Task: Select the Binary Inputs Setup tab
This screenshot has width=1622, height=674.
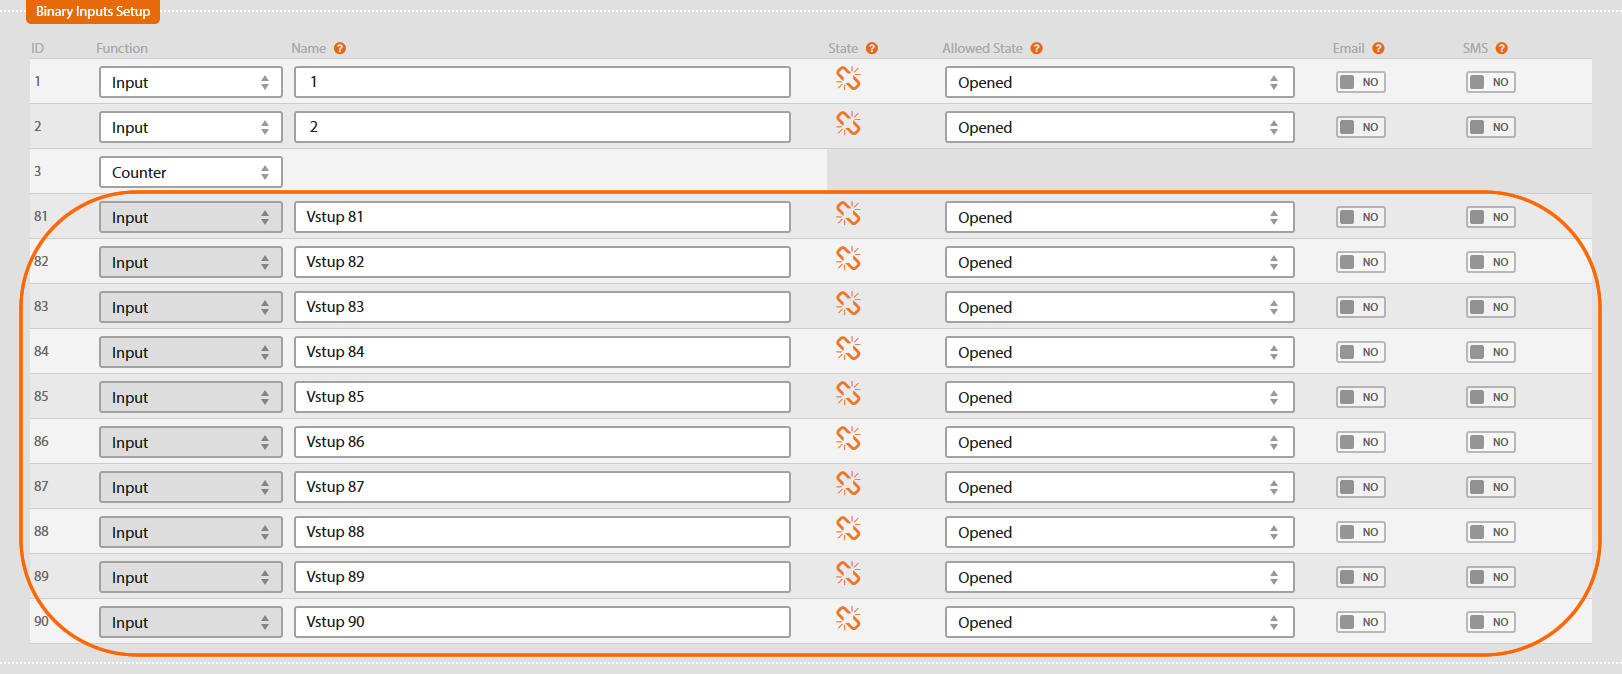Action: point(93,12)
